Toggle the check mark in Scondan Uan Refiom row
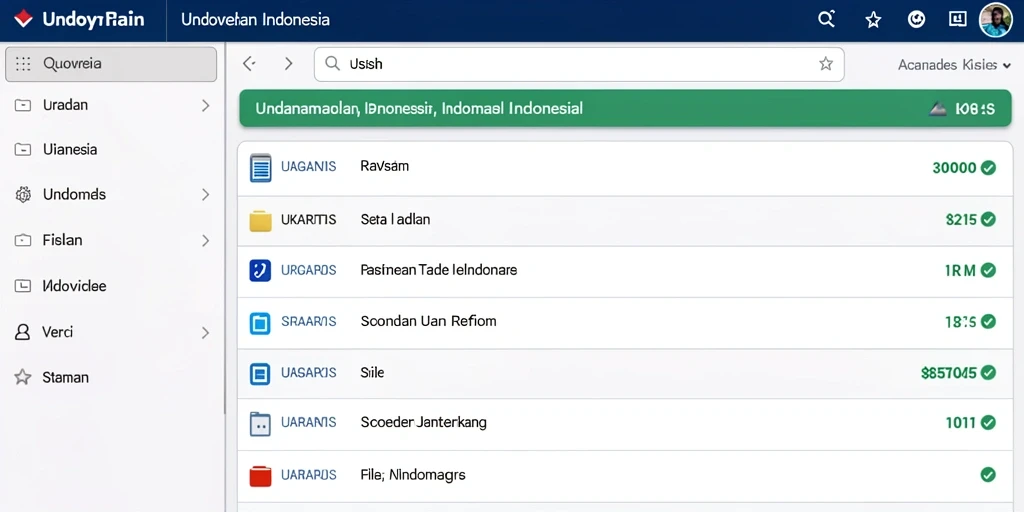Viewport: 1024px width, 512px height. (989, 321)
